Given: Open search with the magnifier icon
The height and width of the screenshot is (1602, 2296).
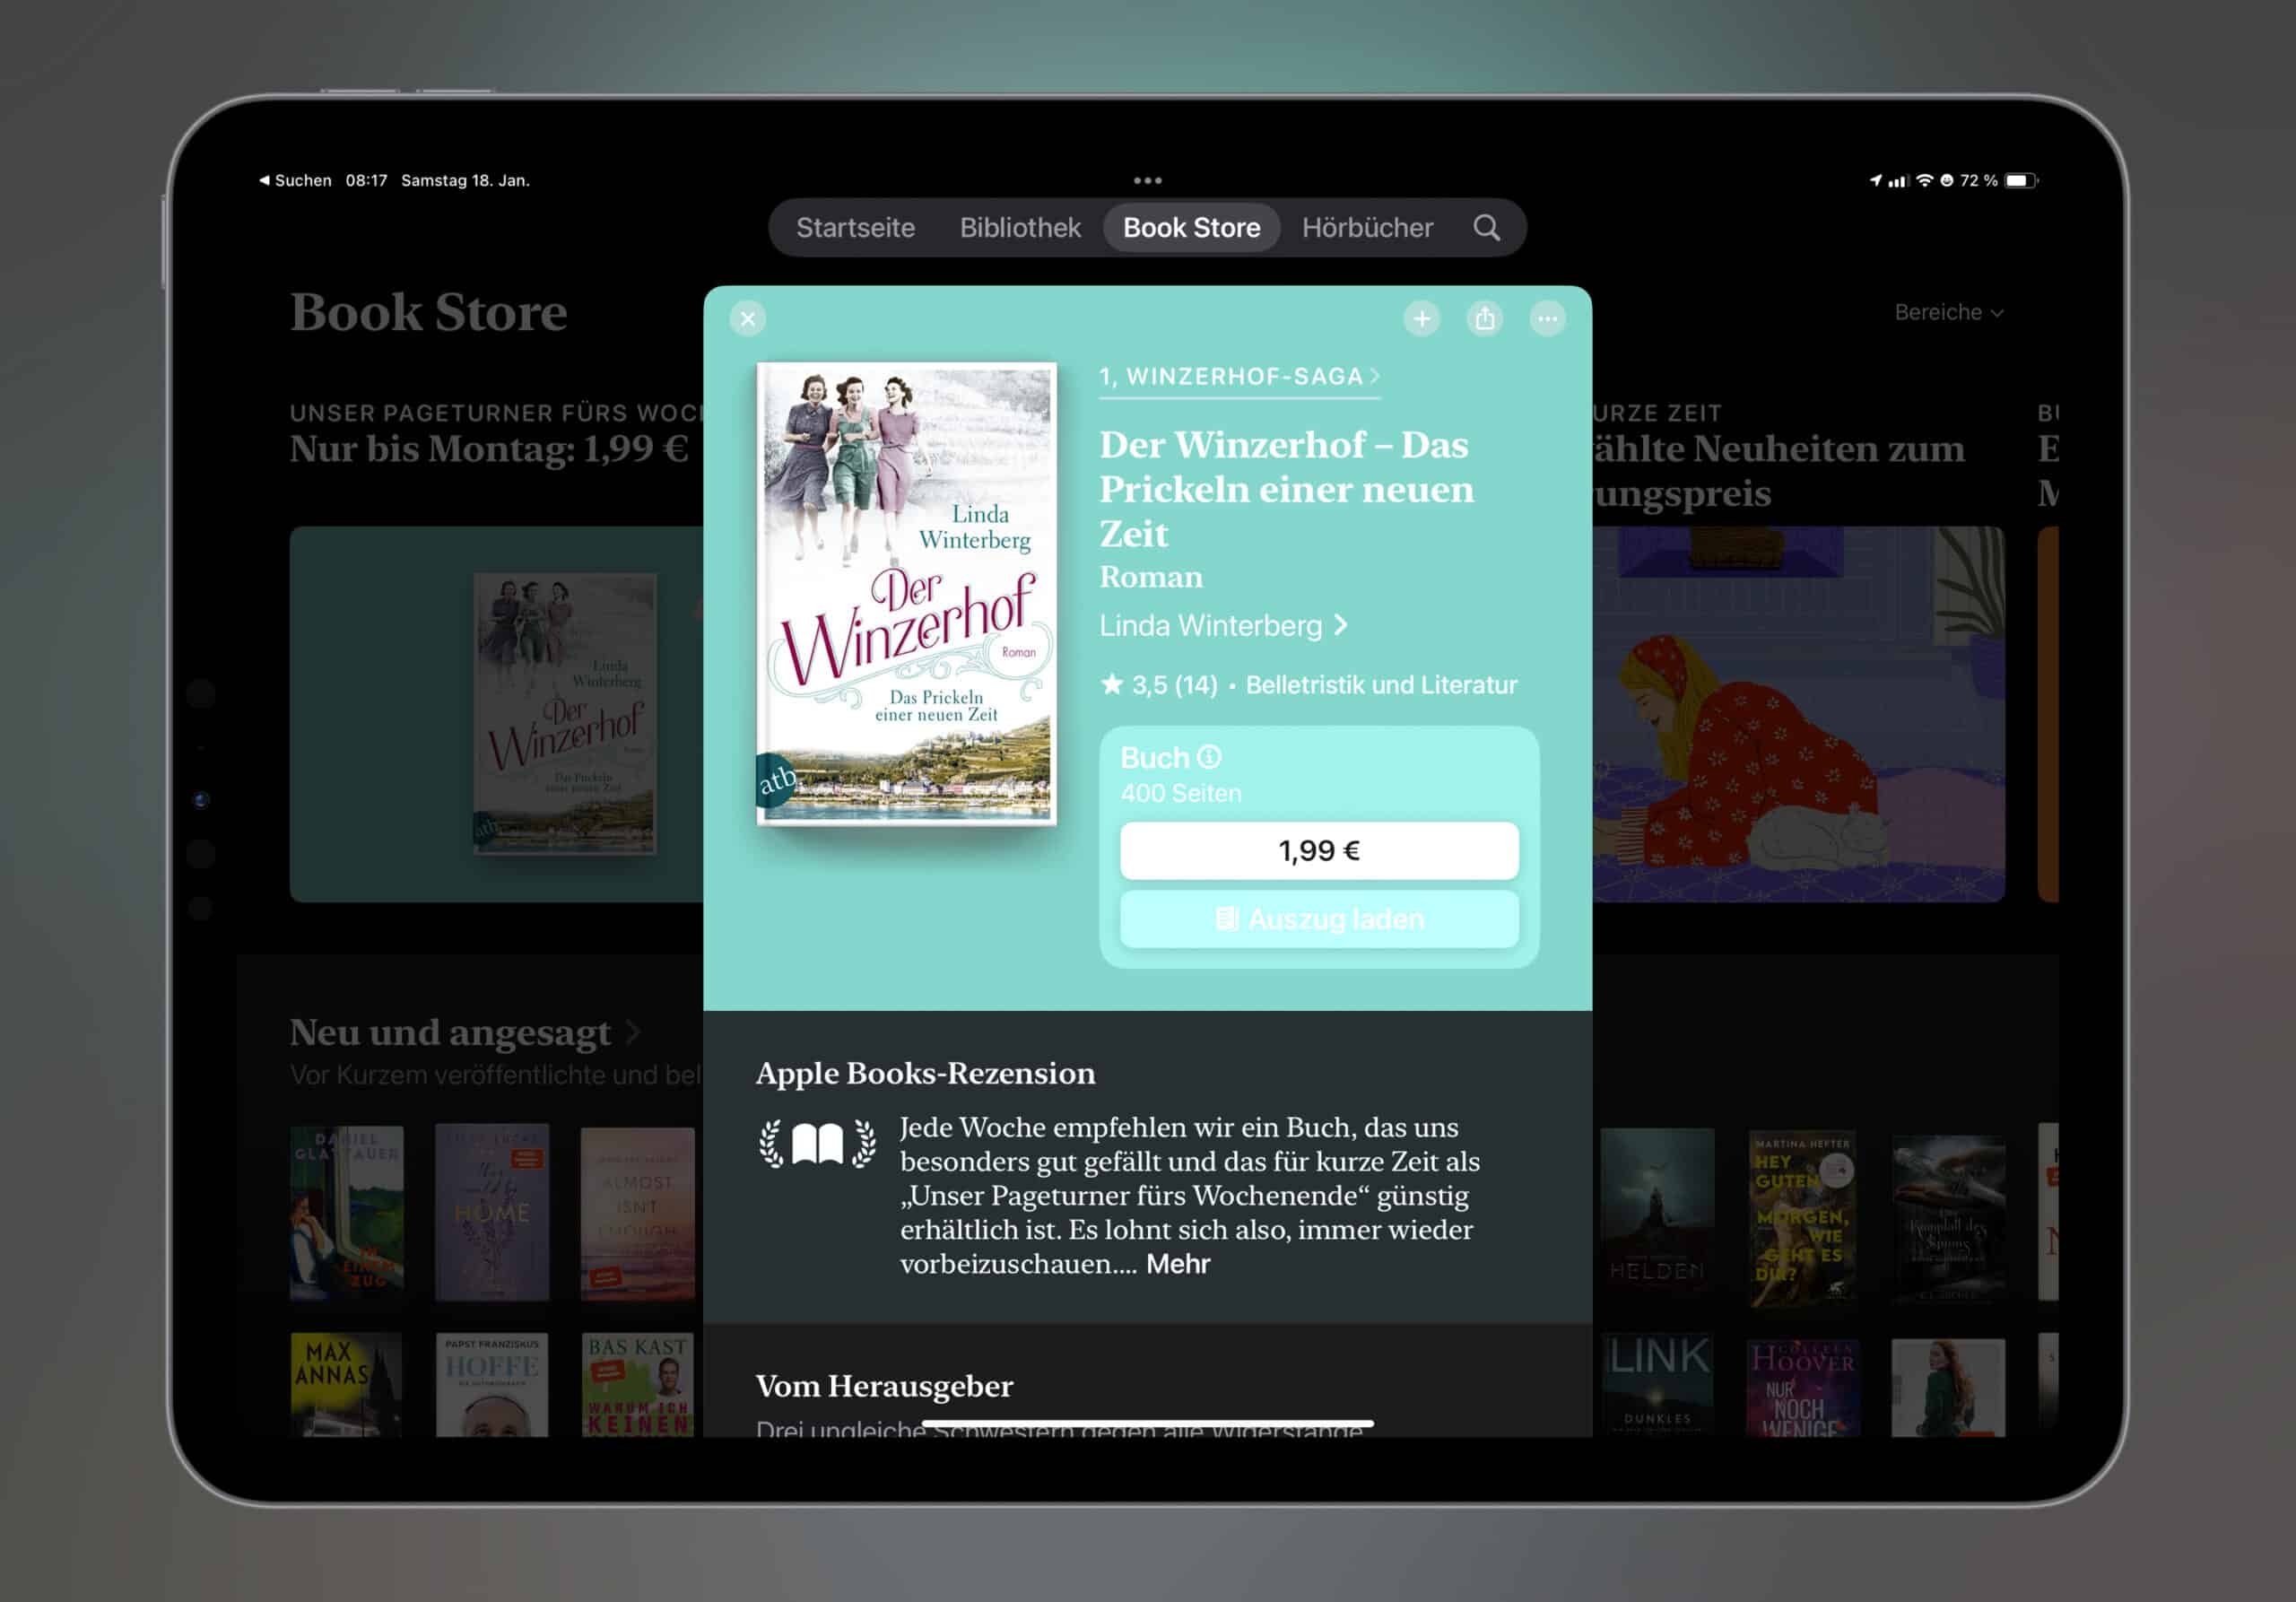Looking at the screenshot, I should [x=1486, y=227].
